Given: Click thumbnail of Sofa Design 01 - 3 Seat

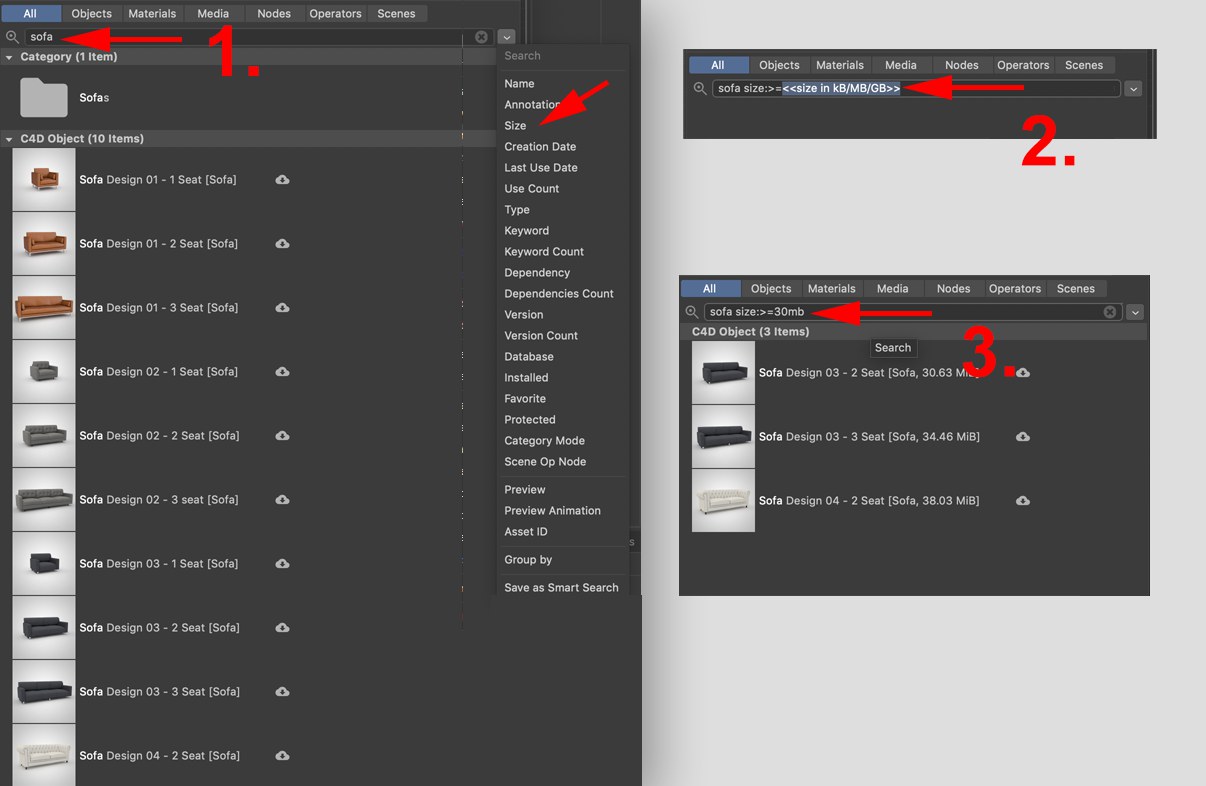Looking at the screenshot, I should [44, 308].
